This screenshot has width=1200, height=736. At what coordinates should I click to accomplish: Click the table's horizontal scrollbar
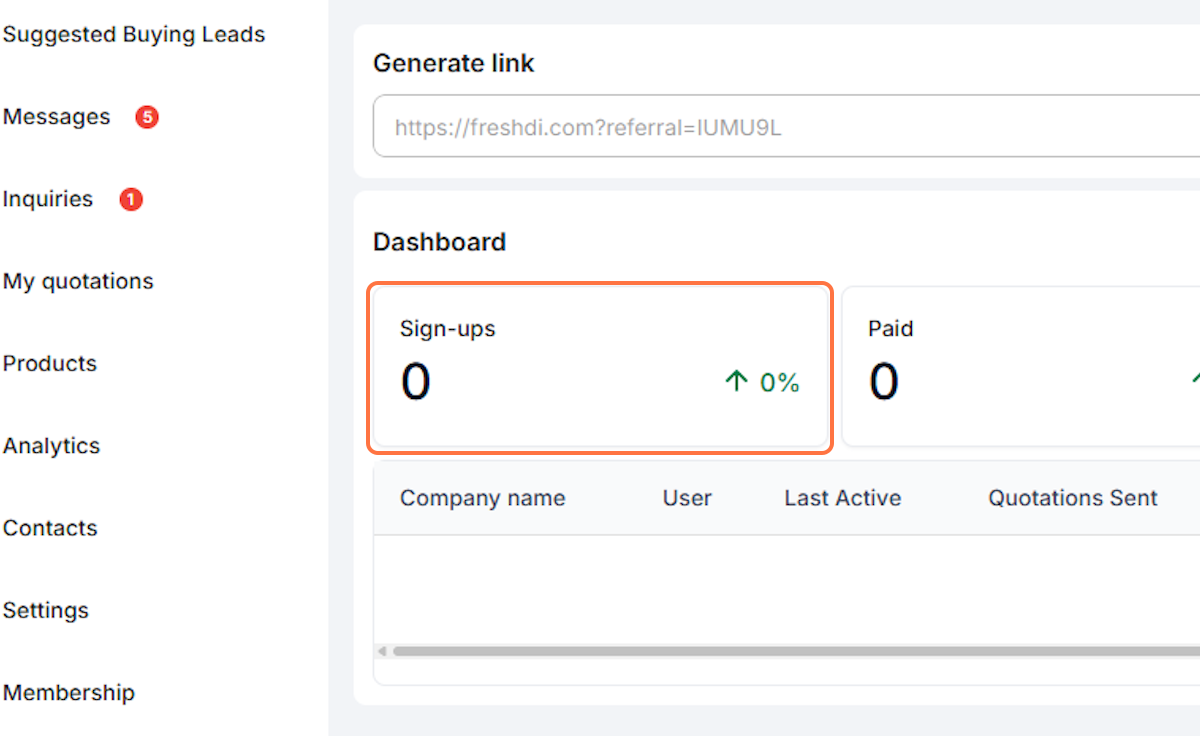click(790, 651)
